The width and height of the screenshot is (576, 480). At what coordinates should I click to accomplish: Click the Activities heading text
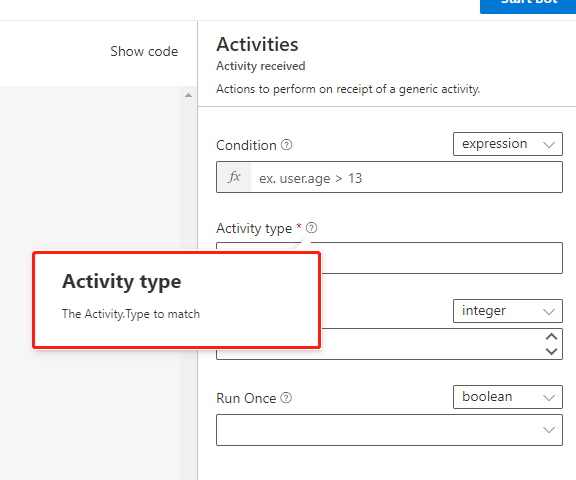257,44
